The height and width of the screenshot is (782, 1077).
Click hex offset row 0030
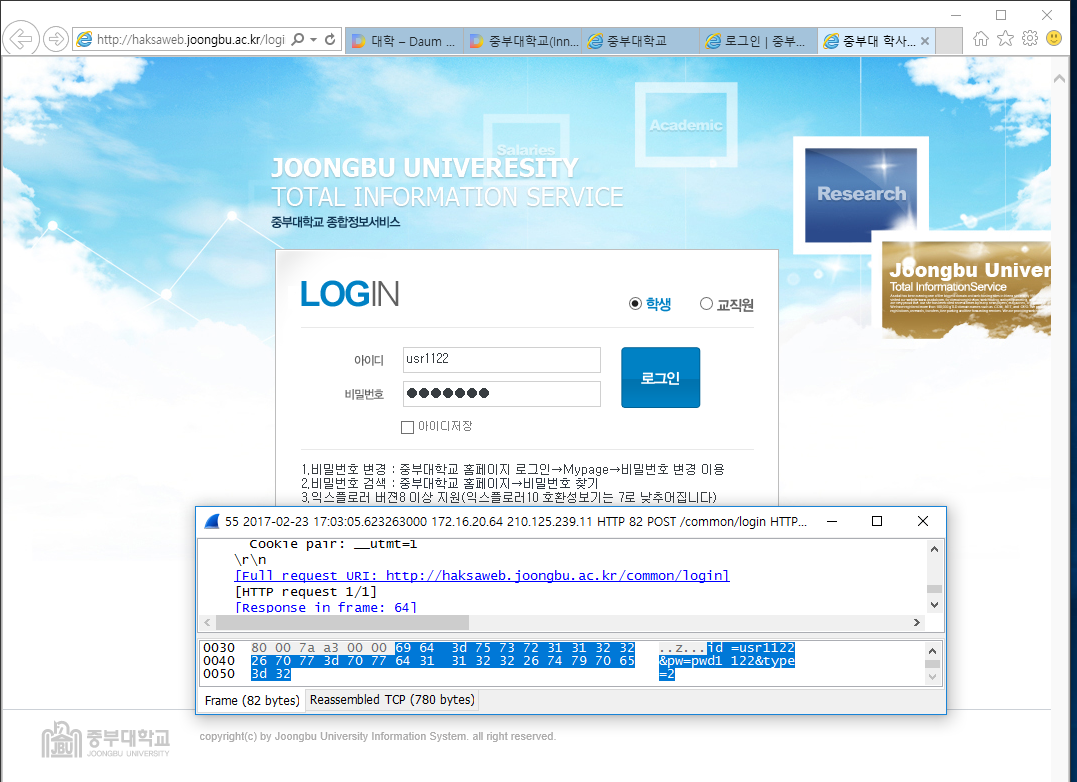pyautogui.click(x=219, y=648)
